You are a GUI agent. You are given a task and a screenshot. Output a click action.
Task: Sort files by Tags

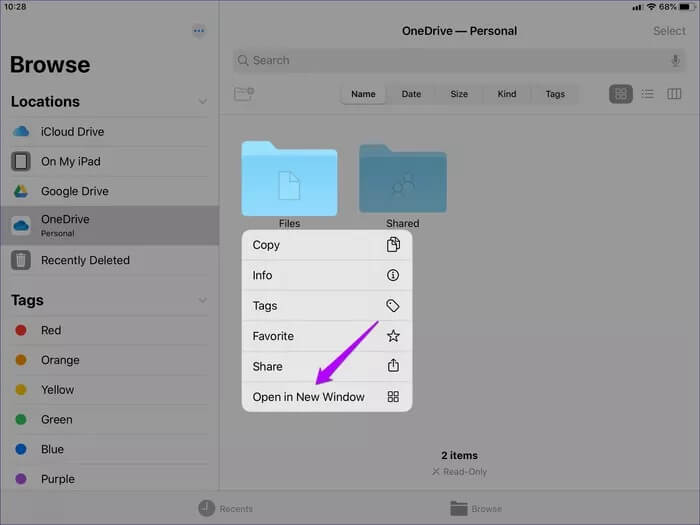(x=555, y=94)
